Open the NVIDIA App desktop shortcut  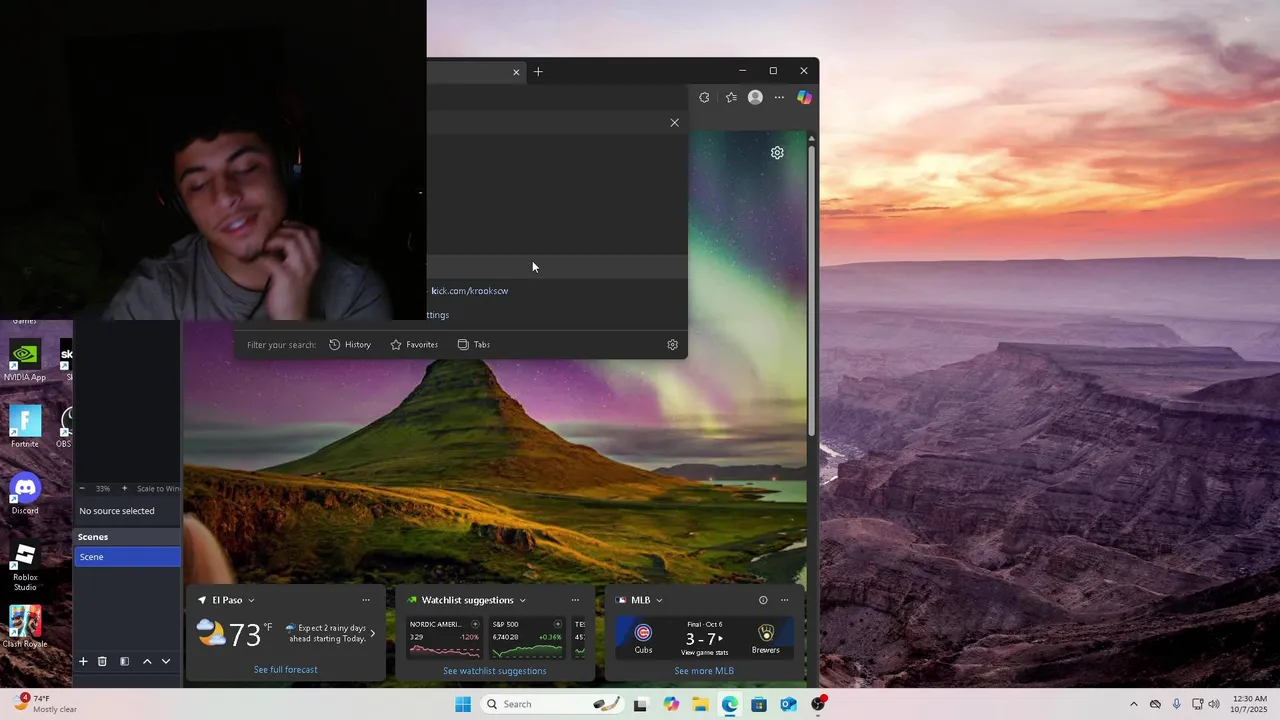25,360
